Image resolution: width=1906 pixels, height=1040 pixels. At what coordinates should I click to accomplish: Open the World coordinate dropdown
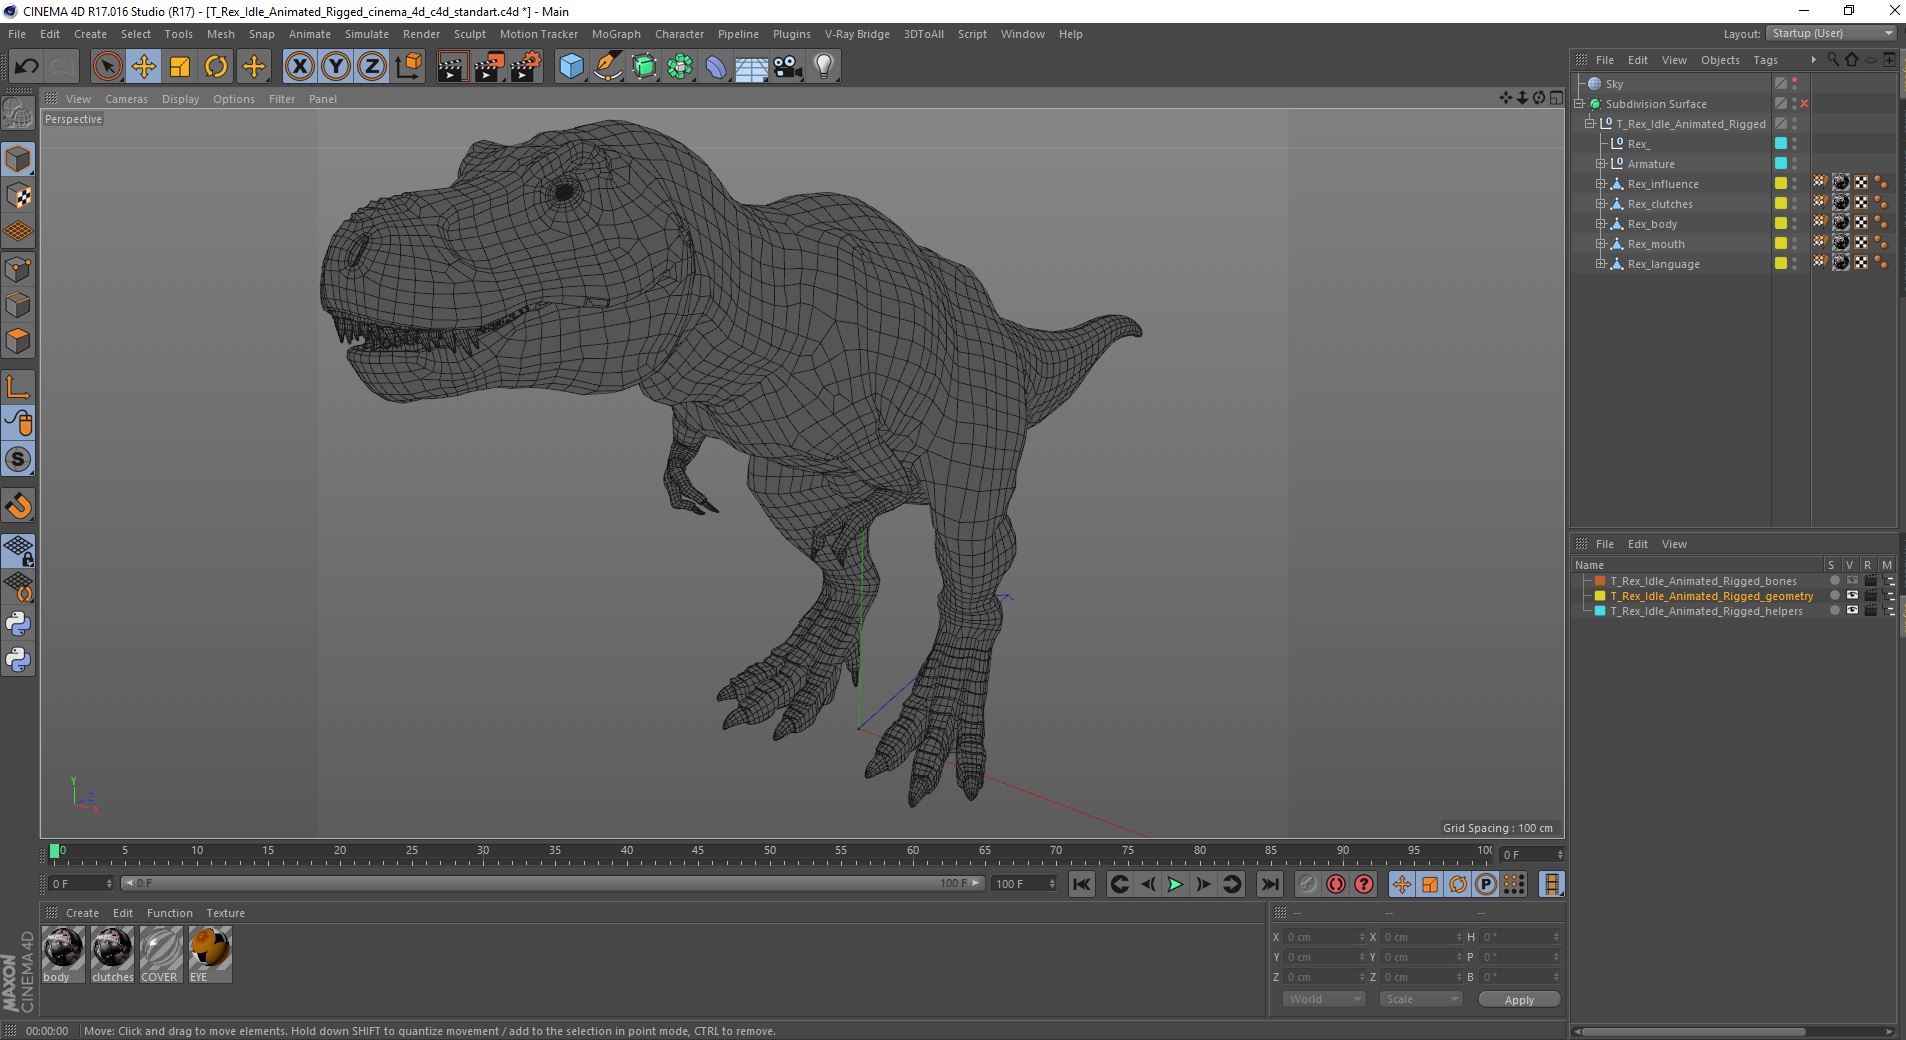coord(1324,999)
